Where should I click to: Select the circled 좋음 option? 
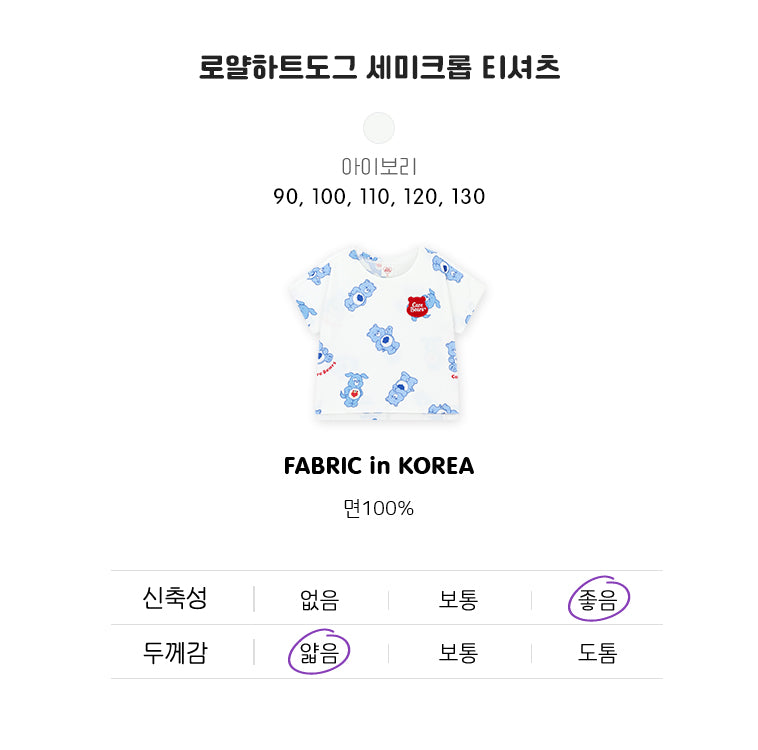click(x=599, y=599)
